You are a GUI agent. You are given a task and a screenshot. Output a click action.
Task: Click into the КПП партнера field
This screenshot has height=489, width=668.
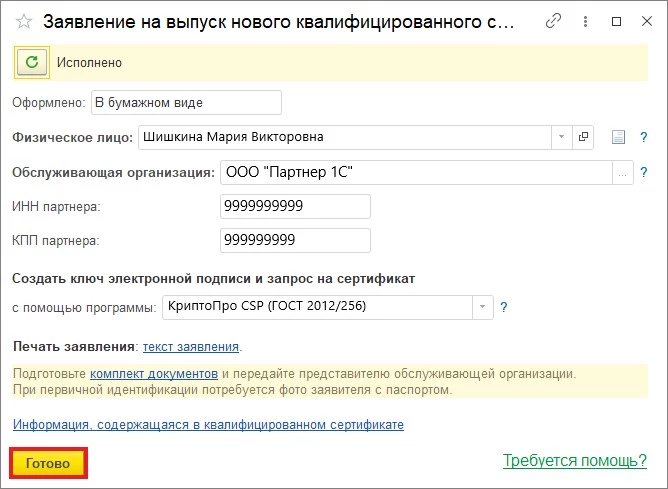coord(295,241)
